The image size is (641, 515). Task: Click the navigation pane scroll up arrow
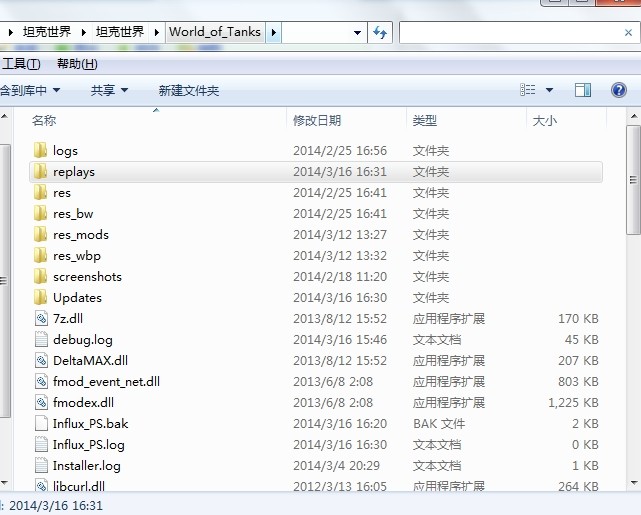tap(4, 116)
